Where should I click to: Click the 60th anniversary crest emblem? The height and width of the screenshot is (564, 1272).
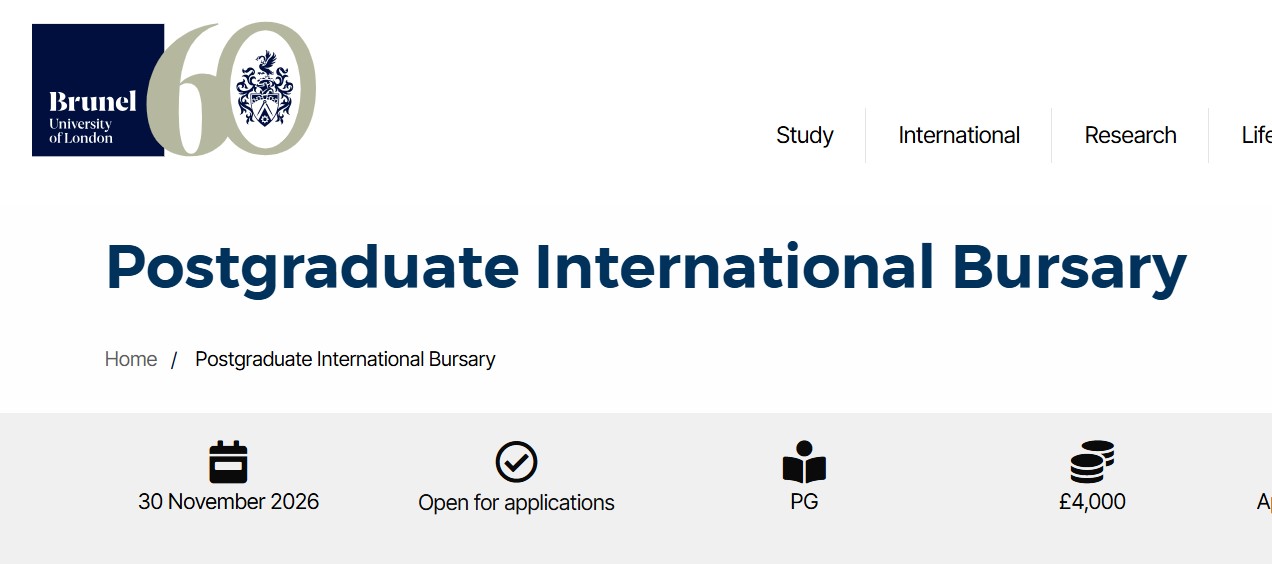point(265,89)
